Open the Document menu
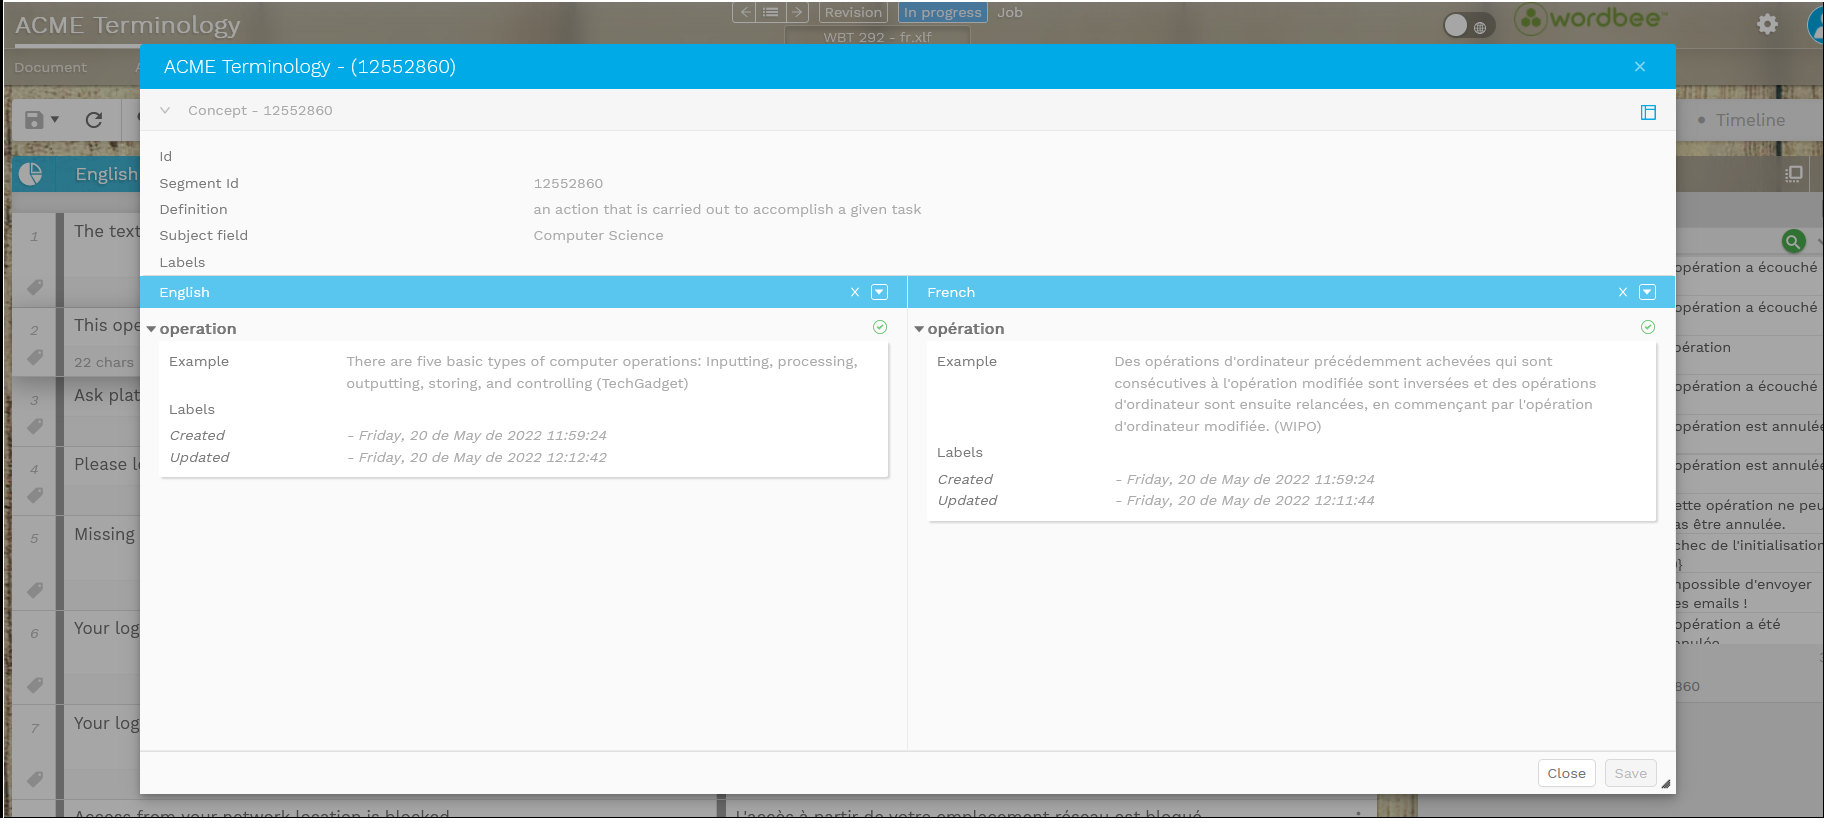1826x822 pixels. (50, 68)
